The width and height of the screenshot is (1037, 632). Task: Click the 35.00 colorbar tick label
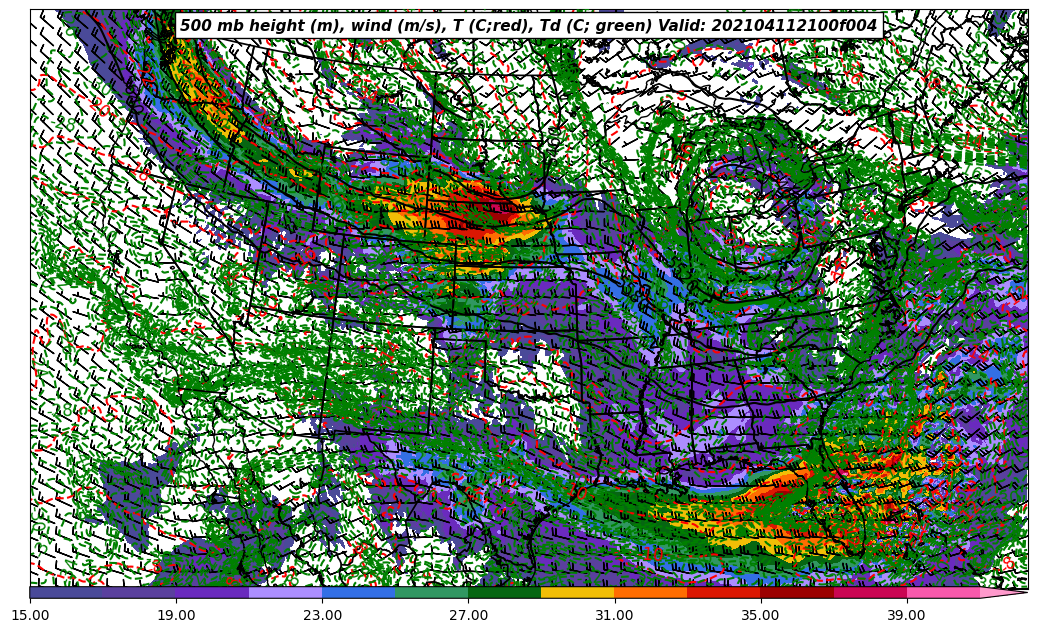pyautogui.click(x=760, y=615)
